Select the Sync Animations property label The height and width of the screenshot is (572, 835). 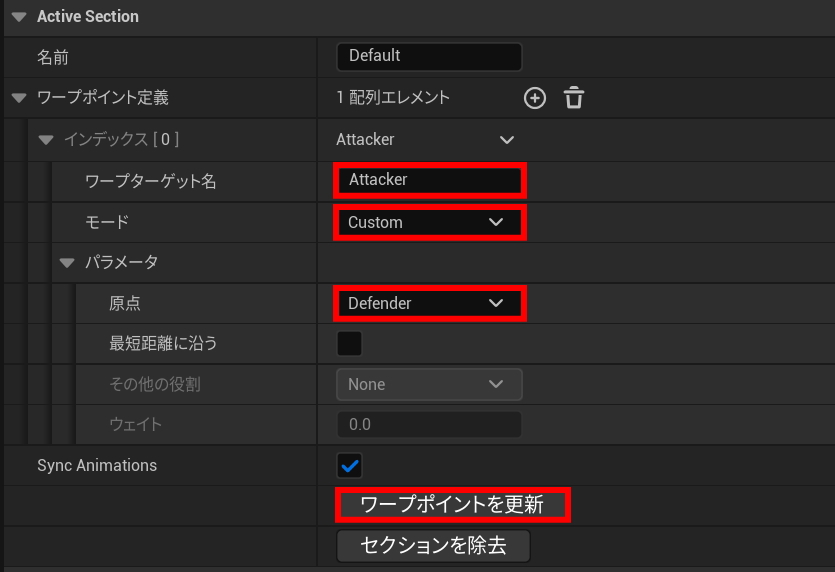[97, 465]
